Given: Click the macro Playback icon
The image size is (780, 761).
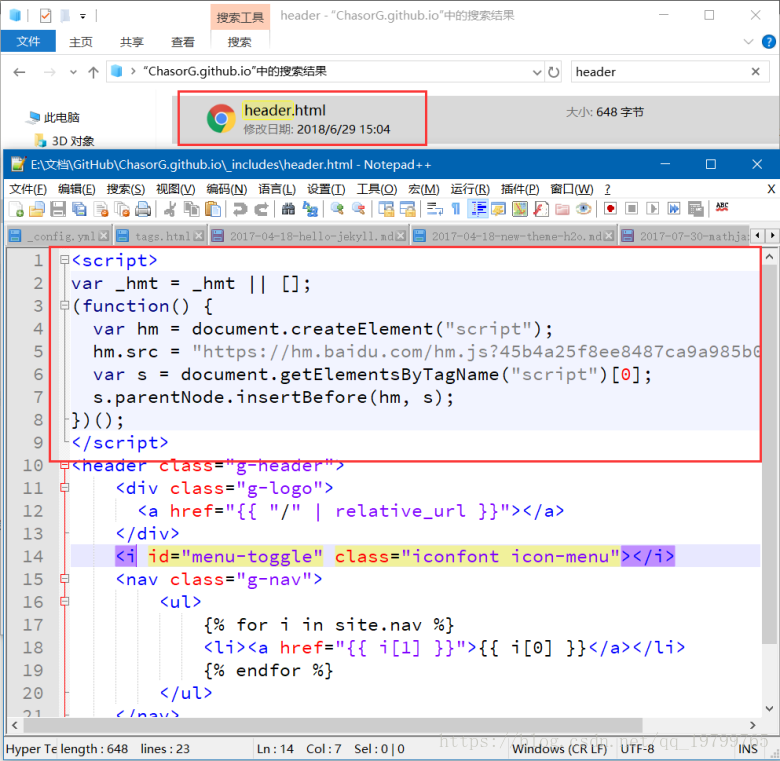Looking at the screenshot, I should [x=652, y=209].
